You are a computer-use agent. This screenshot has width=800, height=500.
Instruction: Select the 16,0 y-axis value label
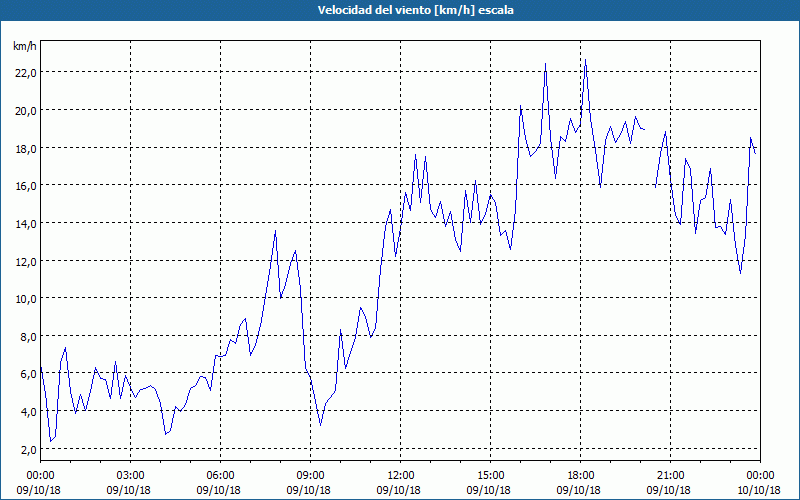click(x=26, y=186)
